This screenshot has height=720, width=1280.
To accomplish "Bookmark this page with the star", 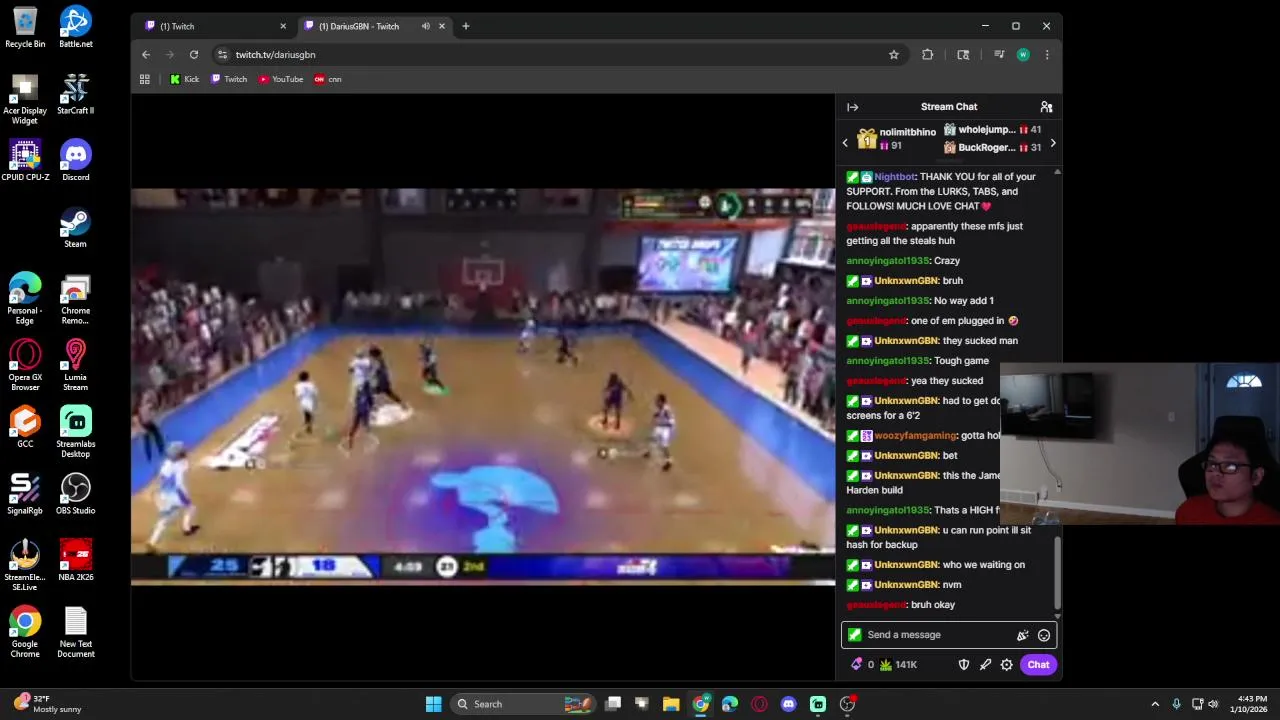I will pyautogui.click(x=894, y=55).
